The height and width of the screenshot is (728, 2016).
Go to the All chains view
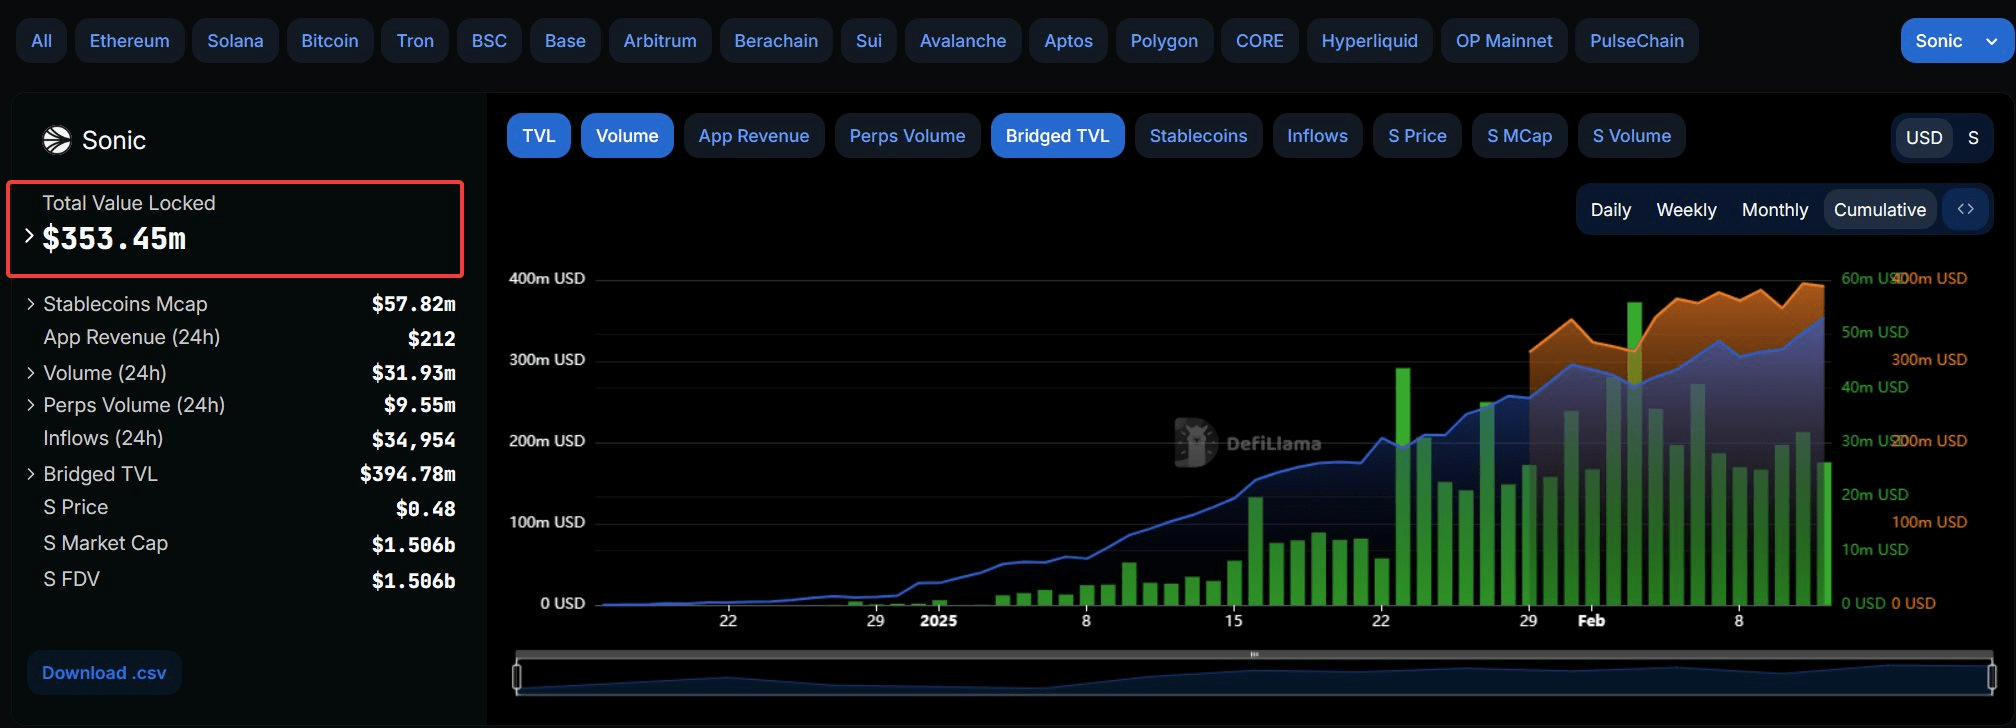(41, 41)
